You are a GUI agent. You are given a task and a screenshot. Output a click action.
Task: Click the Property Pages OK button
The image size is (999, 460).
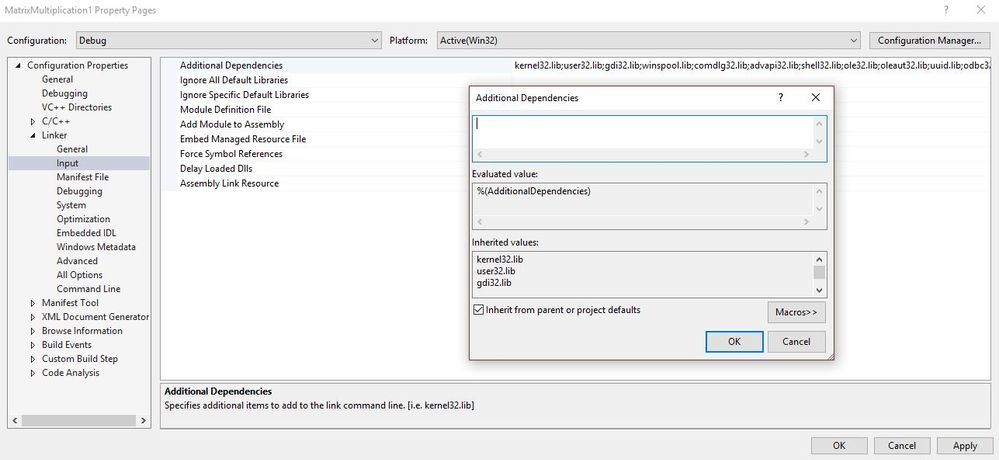[x=839, y=446]
